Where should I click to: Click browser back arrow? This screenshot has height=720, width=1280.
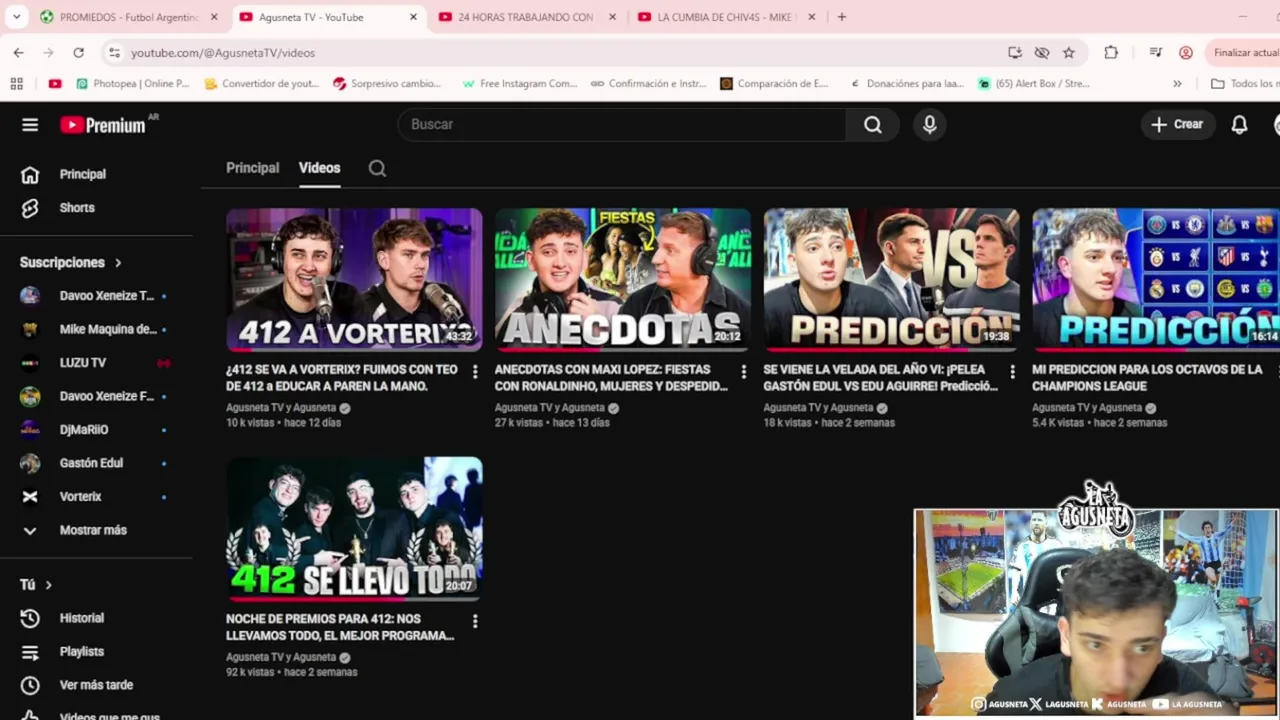click(18, 52)
